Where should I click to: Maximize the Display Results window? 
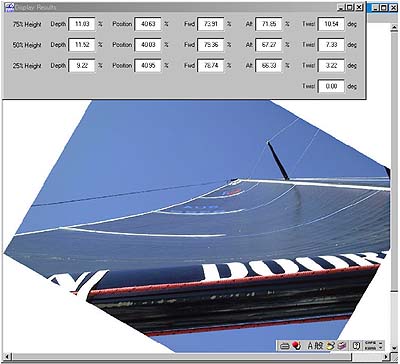click(349, 7)
